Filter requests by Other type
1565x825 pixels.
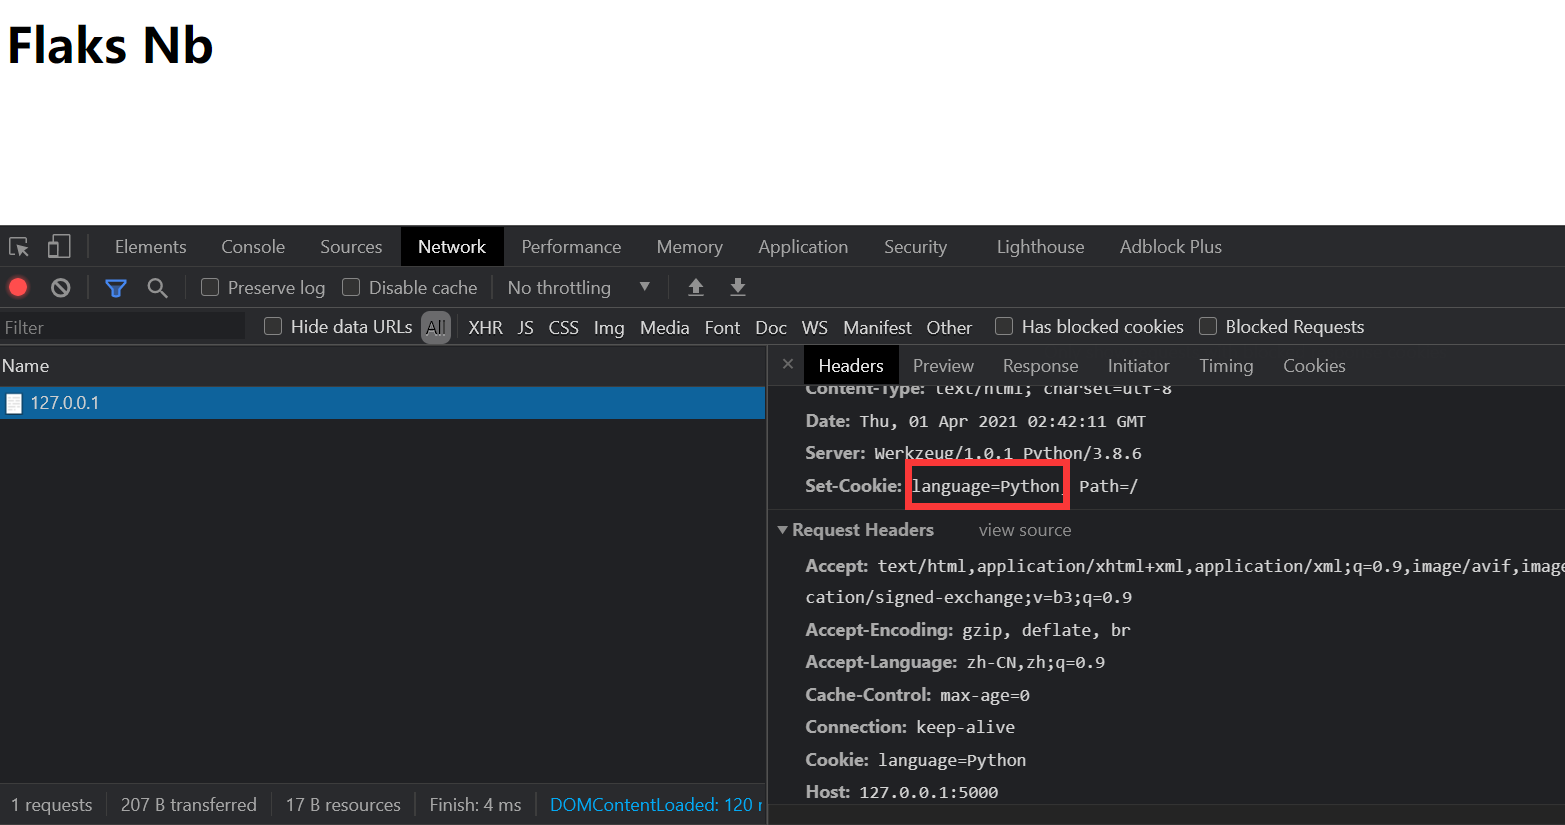click(x=949, y=327)
